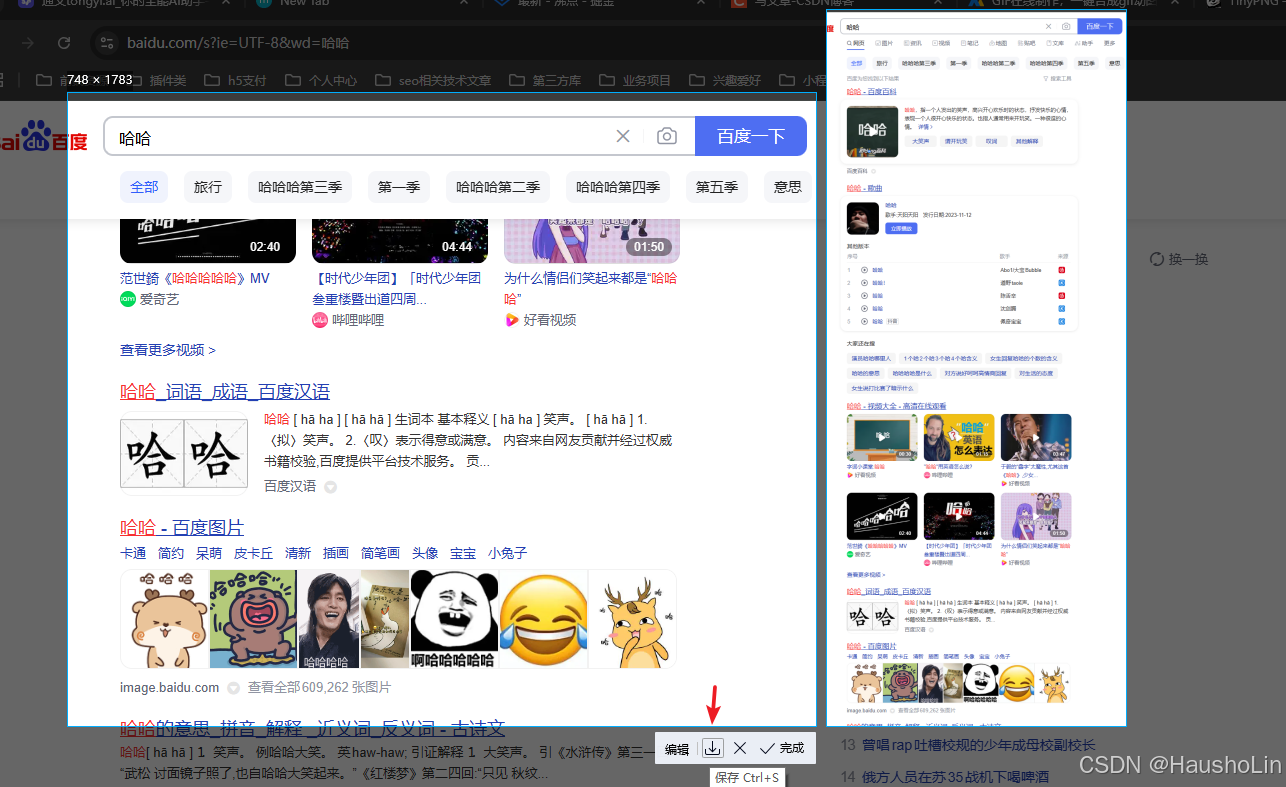
Task: Open 哈哈_词语_成语_百度汉语 result
Action: point(225,391)
